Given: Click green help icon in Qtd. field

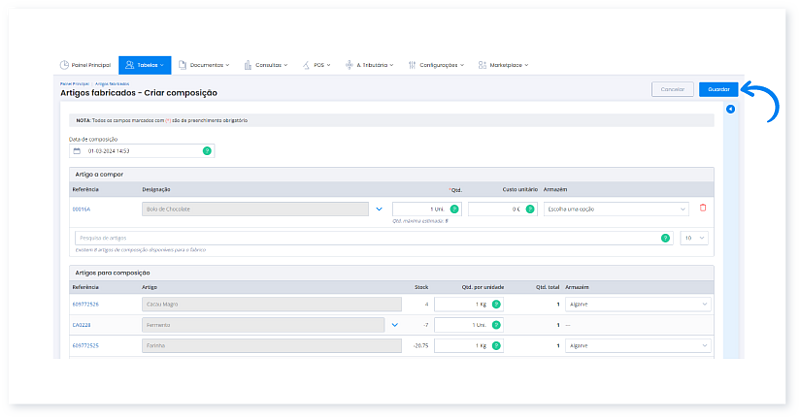Looking at the screenshot, I should (x=453, y=209).
